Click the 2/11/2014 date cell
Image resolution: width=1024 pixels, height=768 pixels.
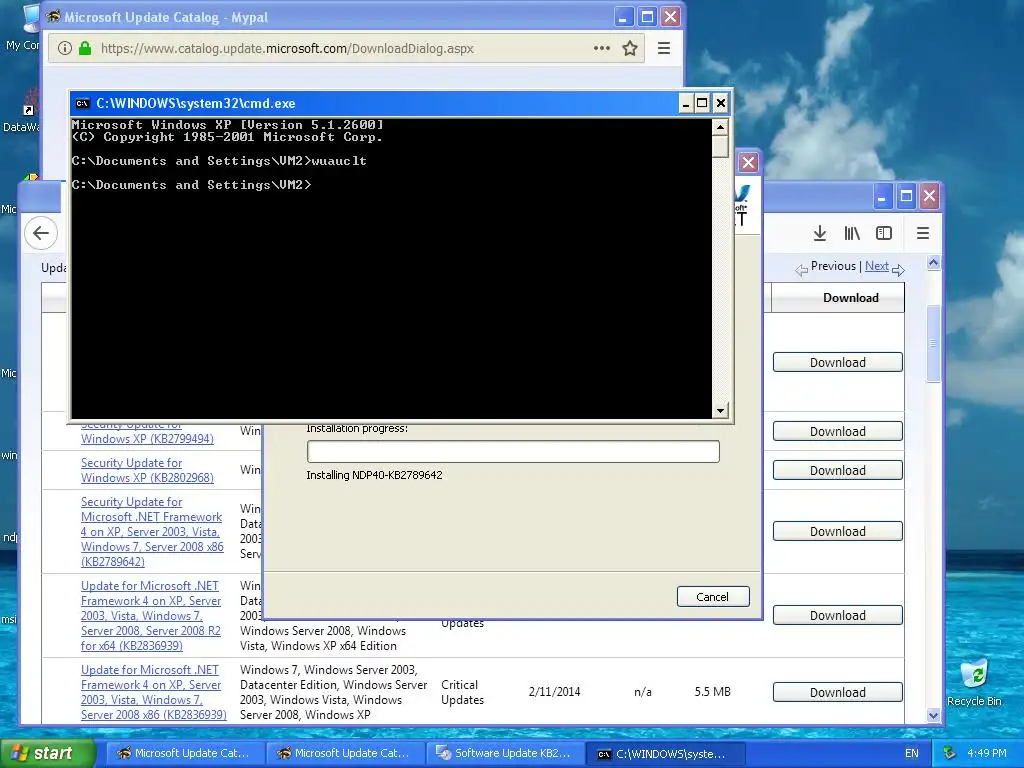click(x=554, y=692)
